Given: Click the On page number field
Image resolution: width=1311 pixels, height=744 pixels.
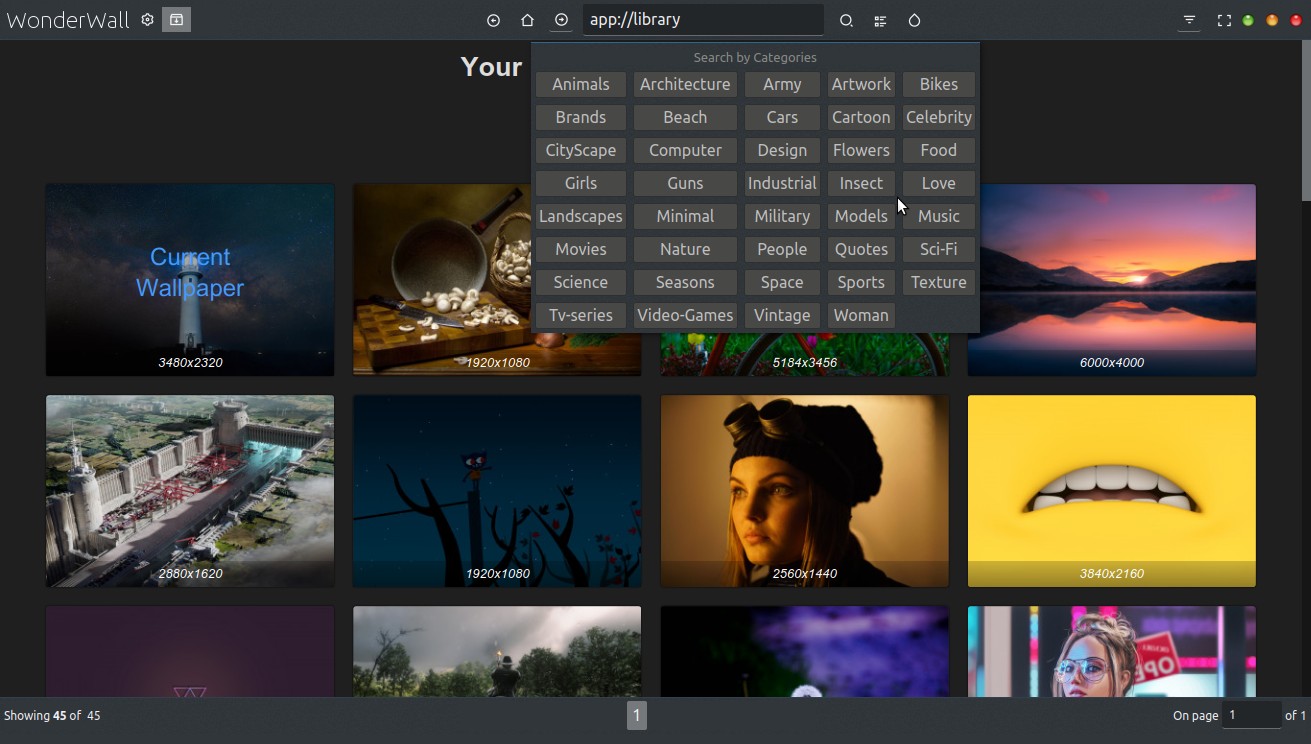Looking at the screenshot, I should pyautogui.click(x=1251, y=715).
